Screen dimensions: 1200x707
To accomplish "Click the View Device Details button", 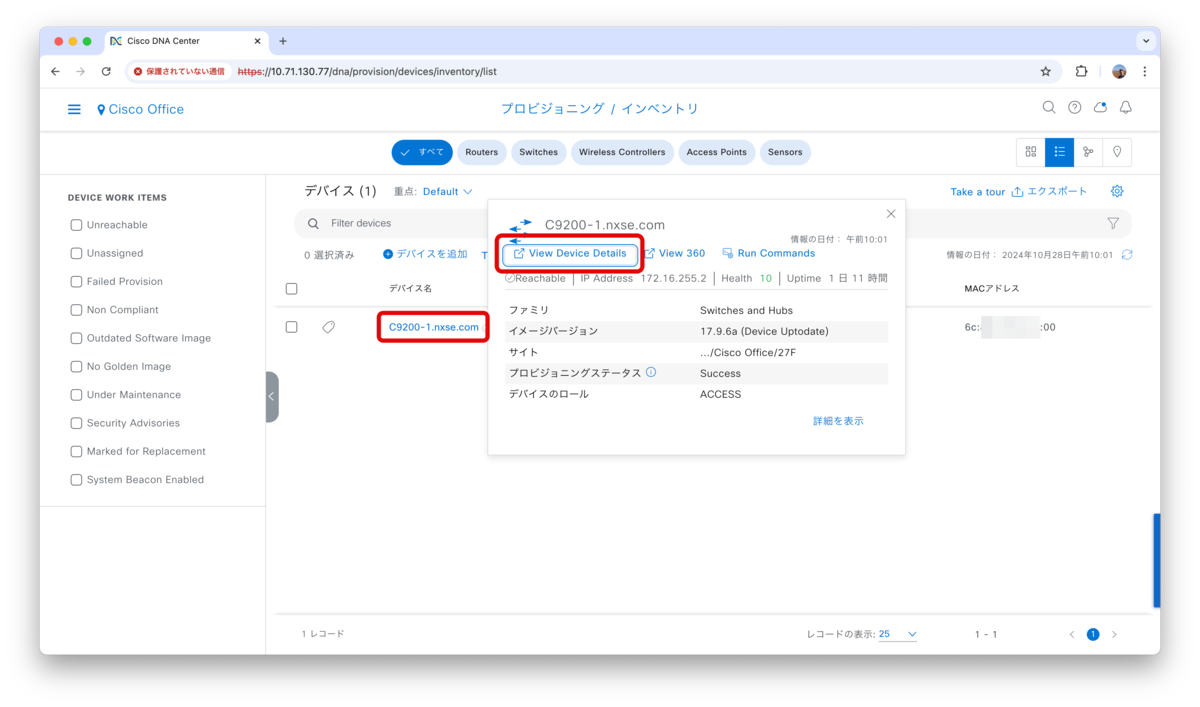I will click(570, 254).
